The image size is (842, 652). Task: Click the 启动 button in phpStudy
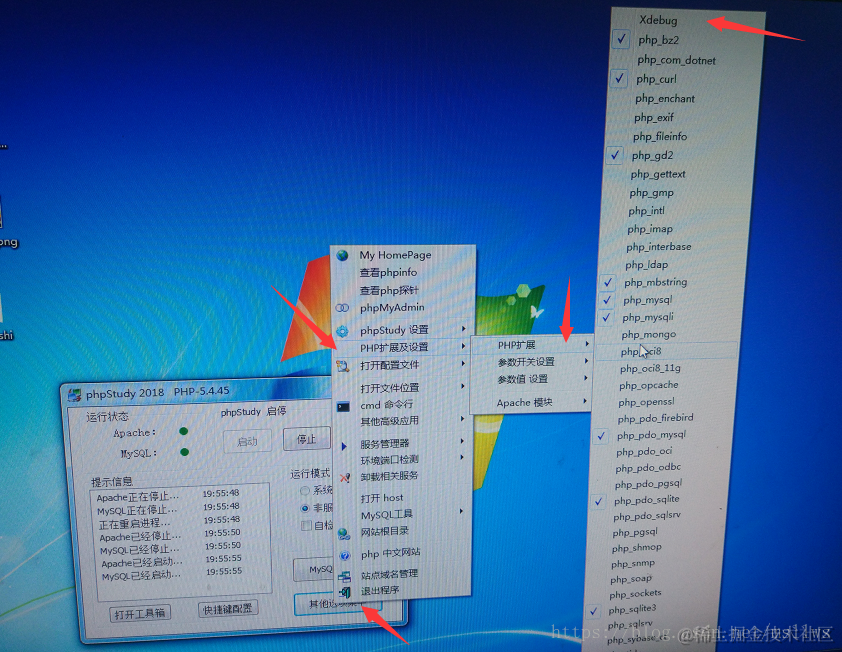pos(247,441)
